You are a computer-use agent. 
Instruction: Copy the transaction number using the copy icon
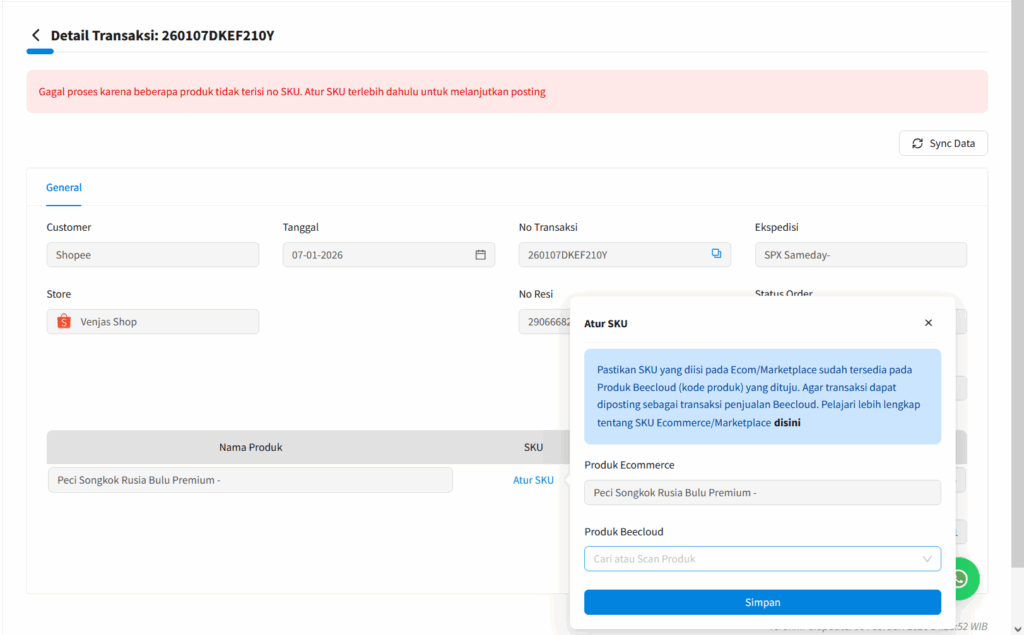716,254
